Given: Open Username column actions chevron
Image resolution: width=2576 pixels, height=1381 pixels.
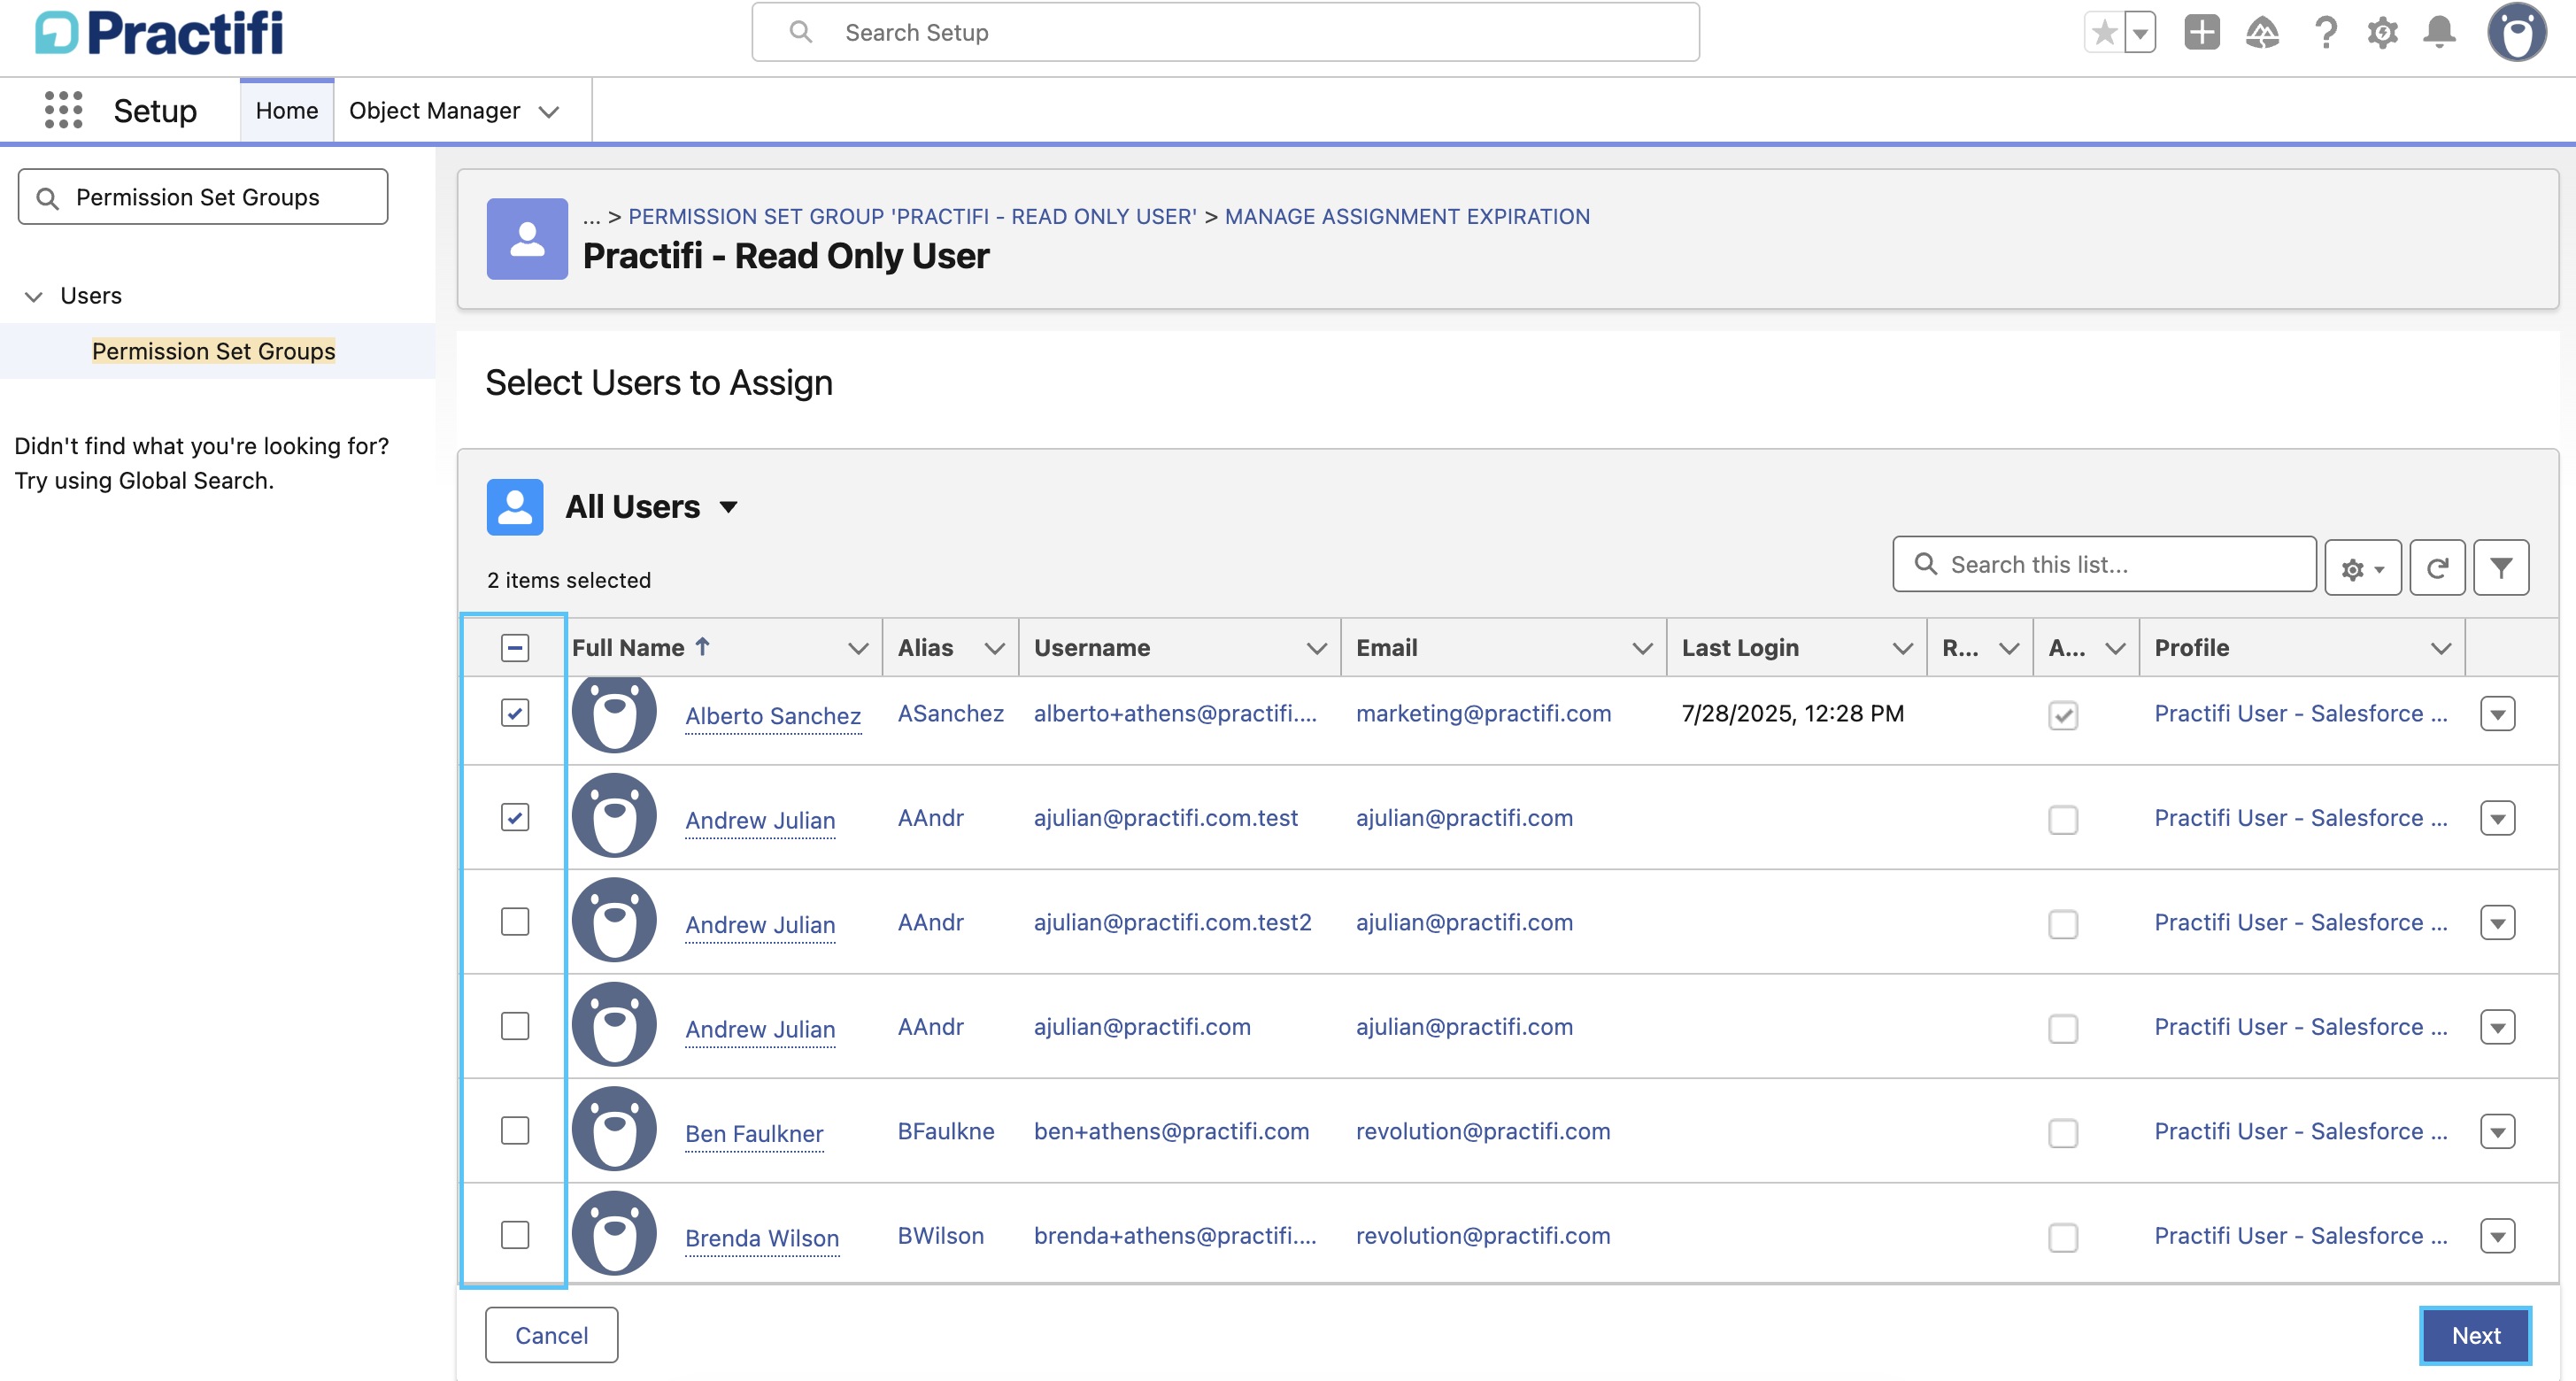Looking at the screenshot, I should [x=1317, y=648].
